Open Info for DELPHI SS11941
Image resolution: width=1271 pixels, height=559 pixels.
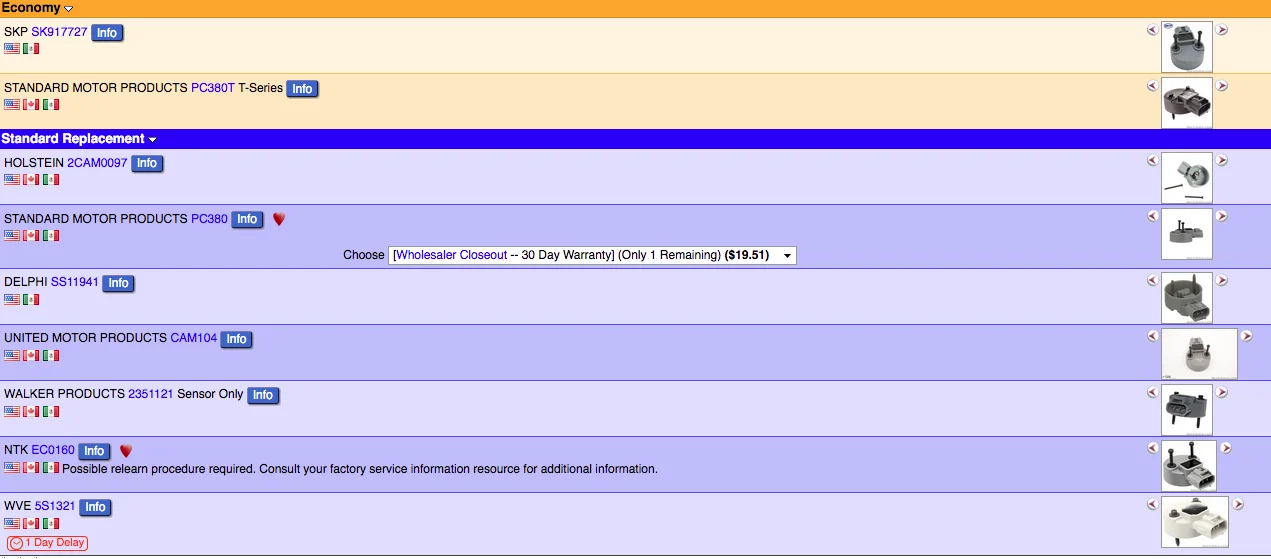[118, 283]
